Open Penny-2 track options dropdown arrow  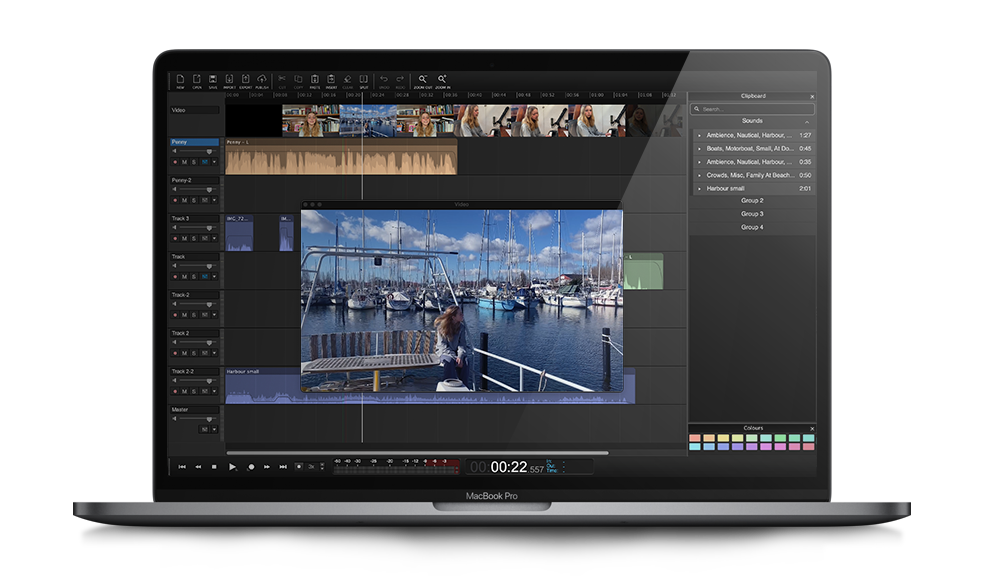pos(215,200)
